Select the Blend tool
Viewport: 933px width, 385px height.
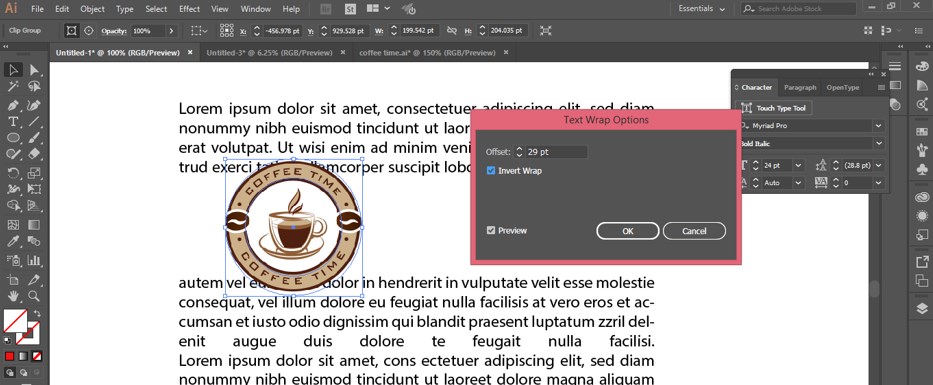pyautogui.click(x=34, y=242)
